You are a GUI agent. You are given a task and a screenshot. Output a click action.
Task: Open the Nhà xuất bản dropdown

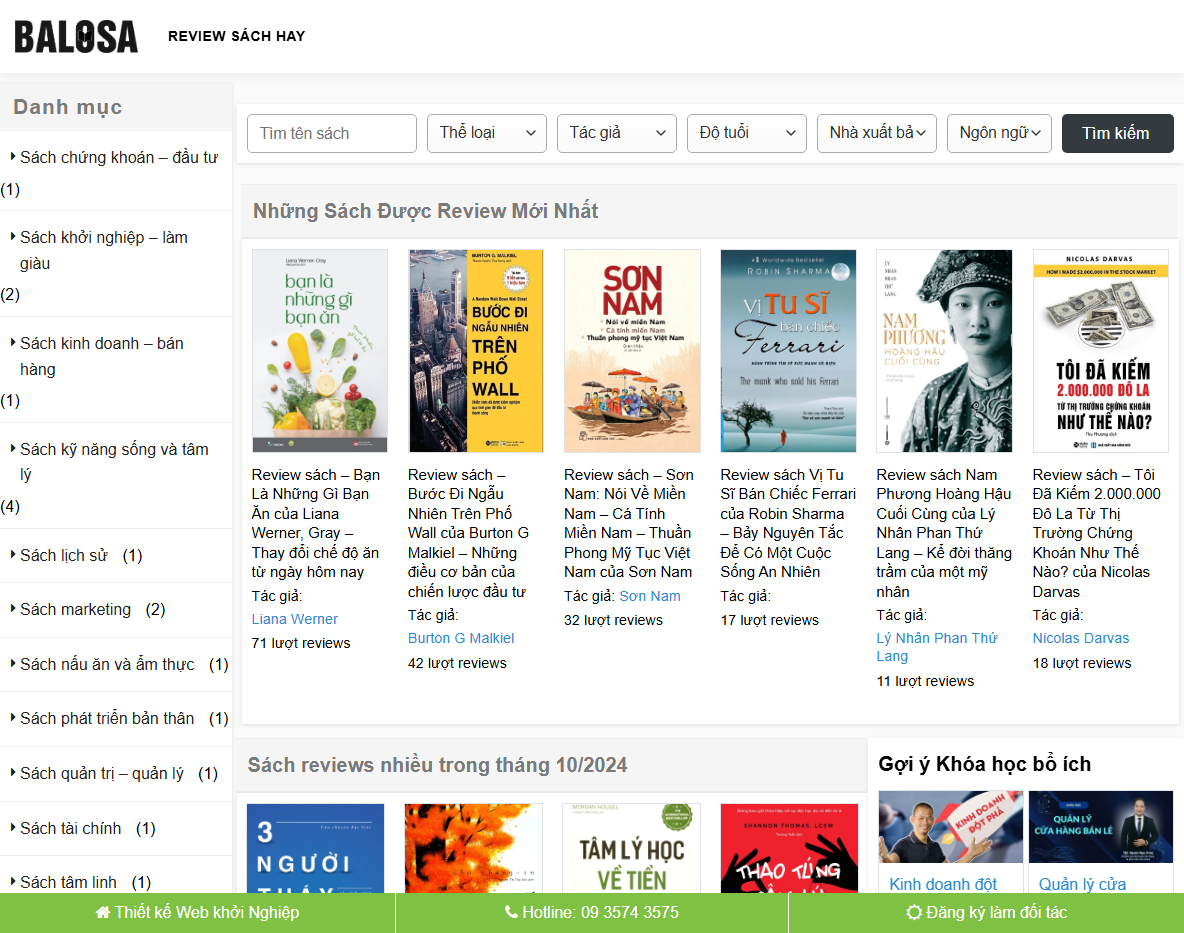[876, 132]
